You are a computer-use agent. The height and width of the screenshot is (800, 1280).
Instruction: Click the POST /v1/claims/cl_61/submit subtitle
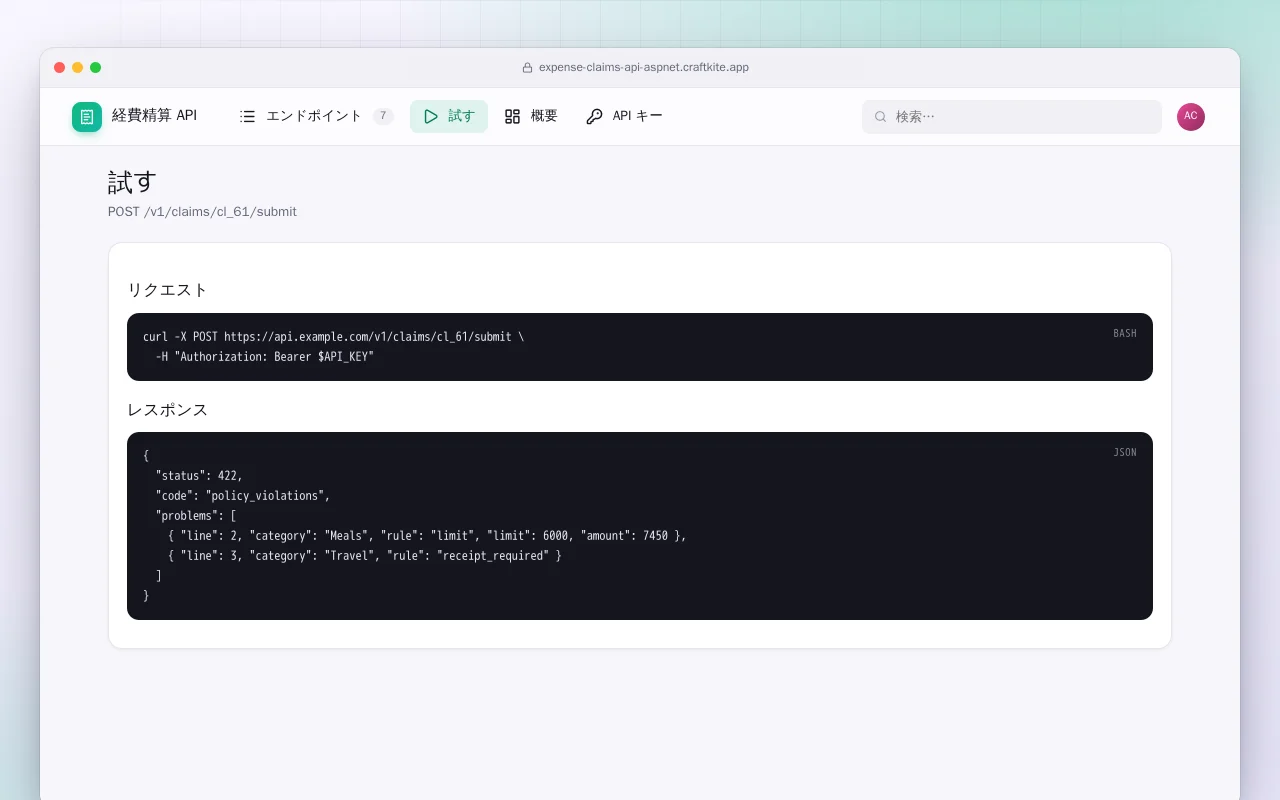[x=202, y=212]
